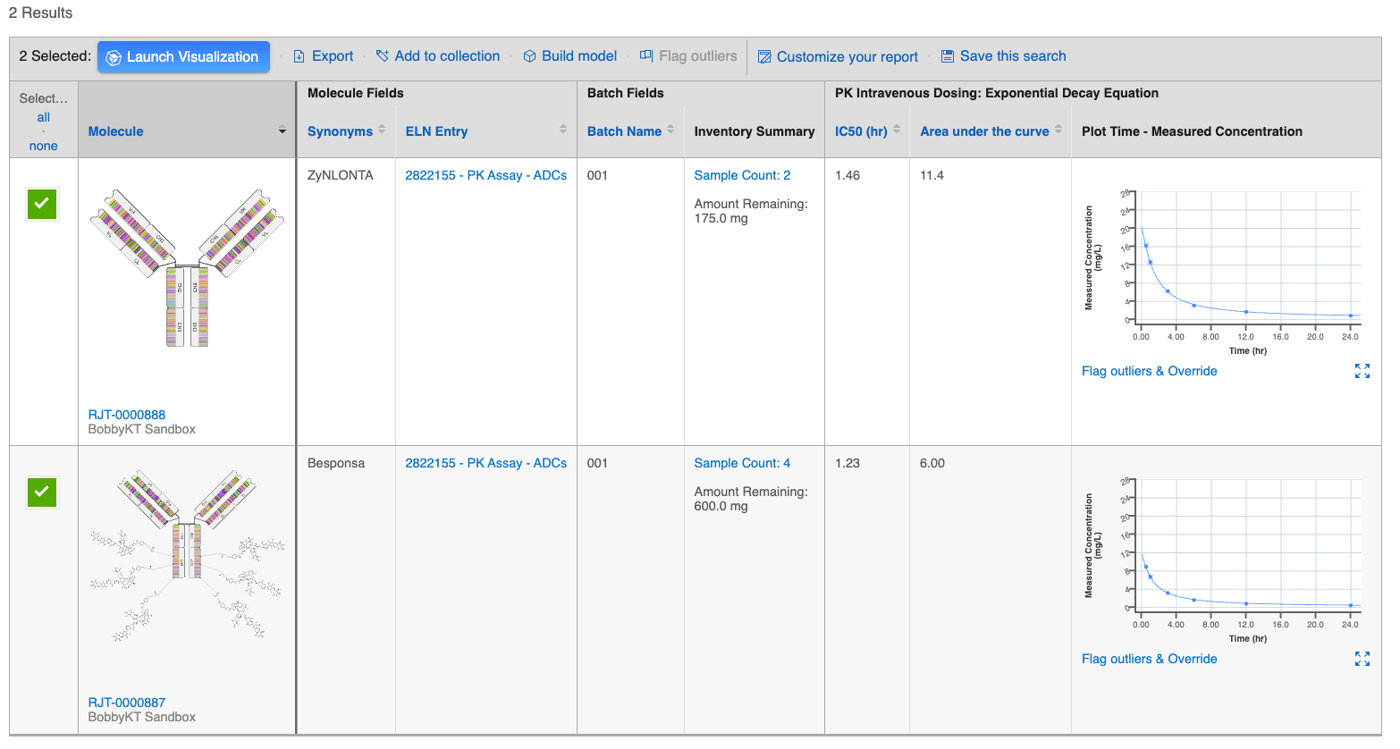The image size is (1400, 749).
Task: Sort by IC50 (hr) column arrows
Action: click(x=896, y=131)
